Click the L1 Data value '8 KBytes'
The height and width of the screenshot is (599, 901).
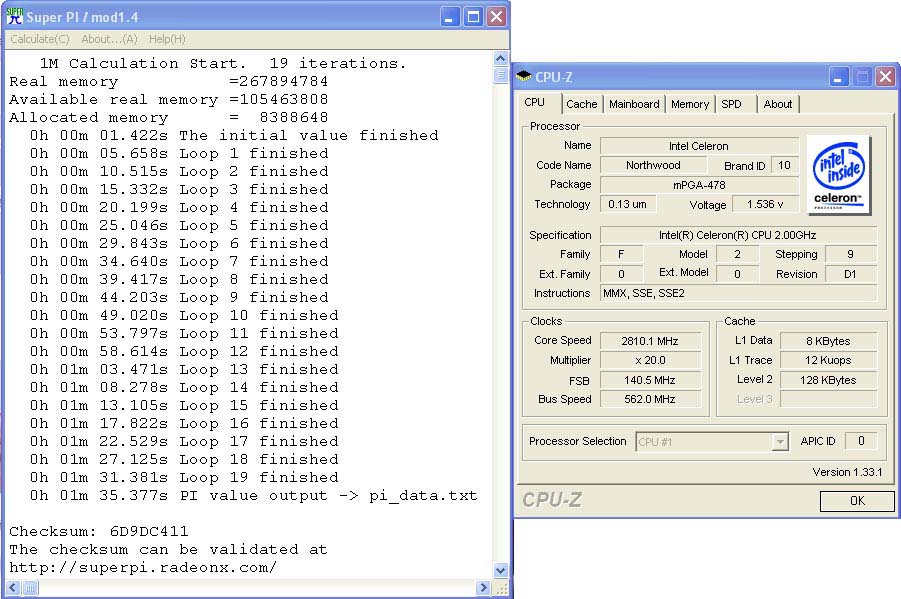tap(828, 341)
